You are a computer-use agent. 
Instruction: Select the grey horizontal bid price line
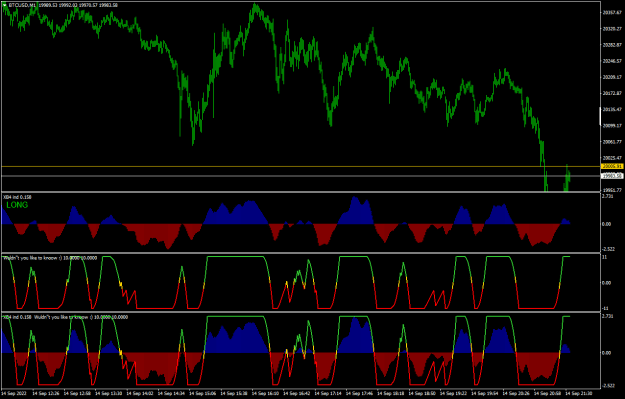tap(301, 176)
